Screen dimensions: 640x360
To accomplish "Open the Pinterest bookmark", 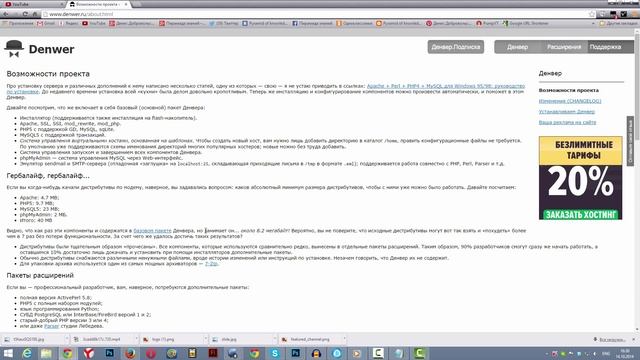I will 448,24.
